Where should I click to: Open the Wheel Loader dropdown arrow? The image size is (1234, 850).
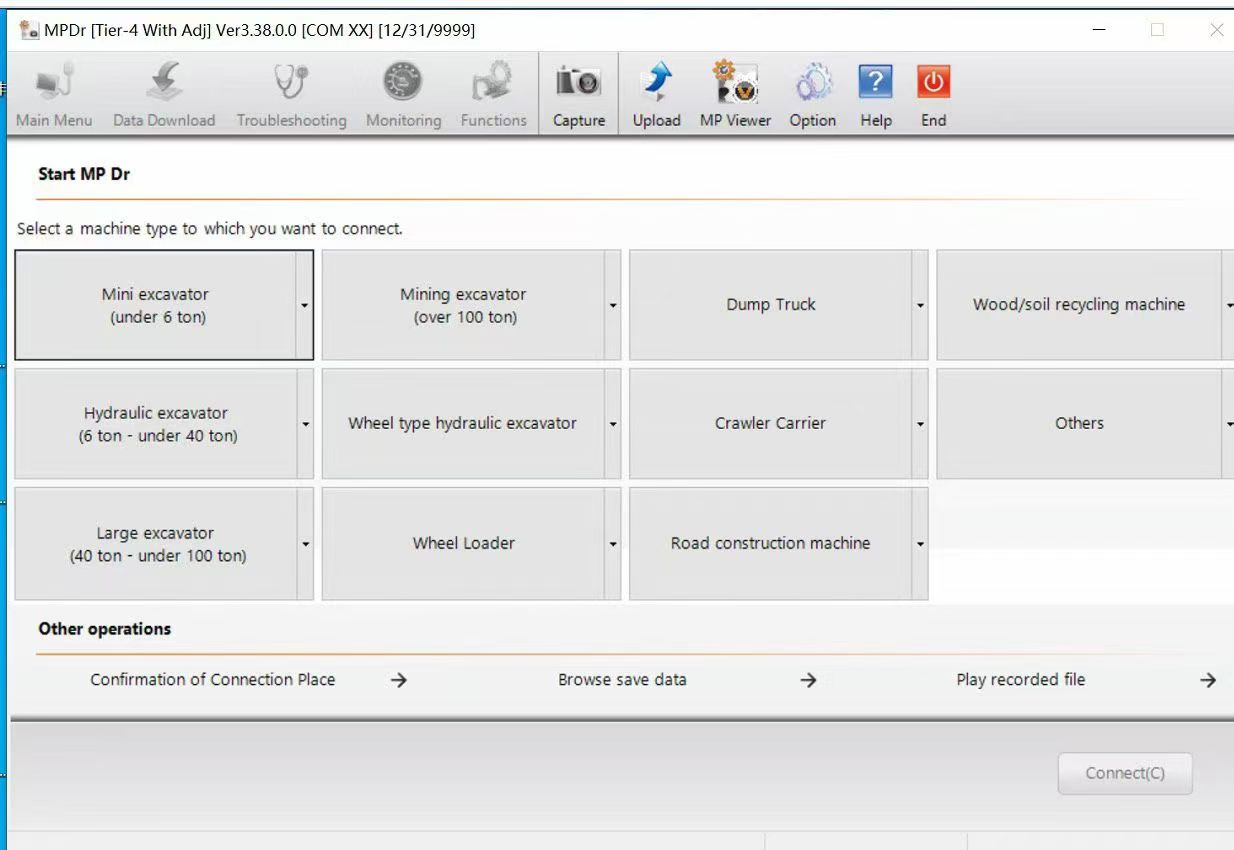(612, 544)
